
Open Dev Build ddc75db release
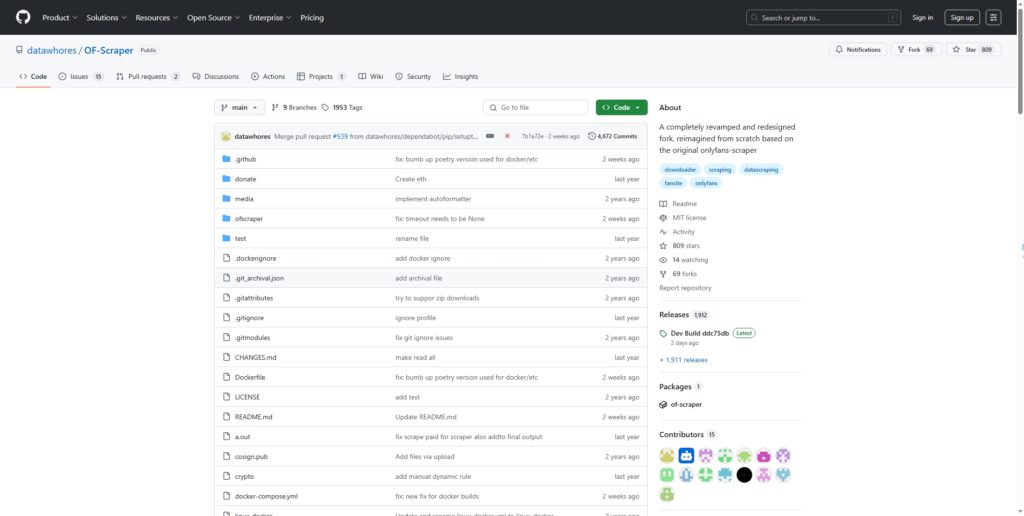(x=699, y=333)
